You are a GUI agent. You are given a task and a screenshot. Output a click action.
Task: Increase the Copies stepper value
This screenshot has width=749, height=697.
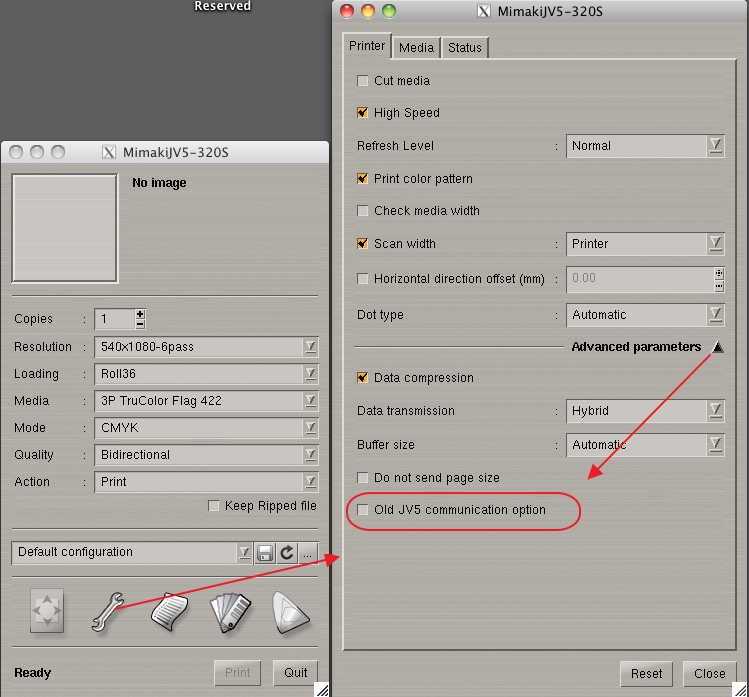140,314
